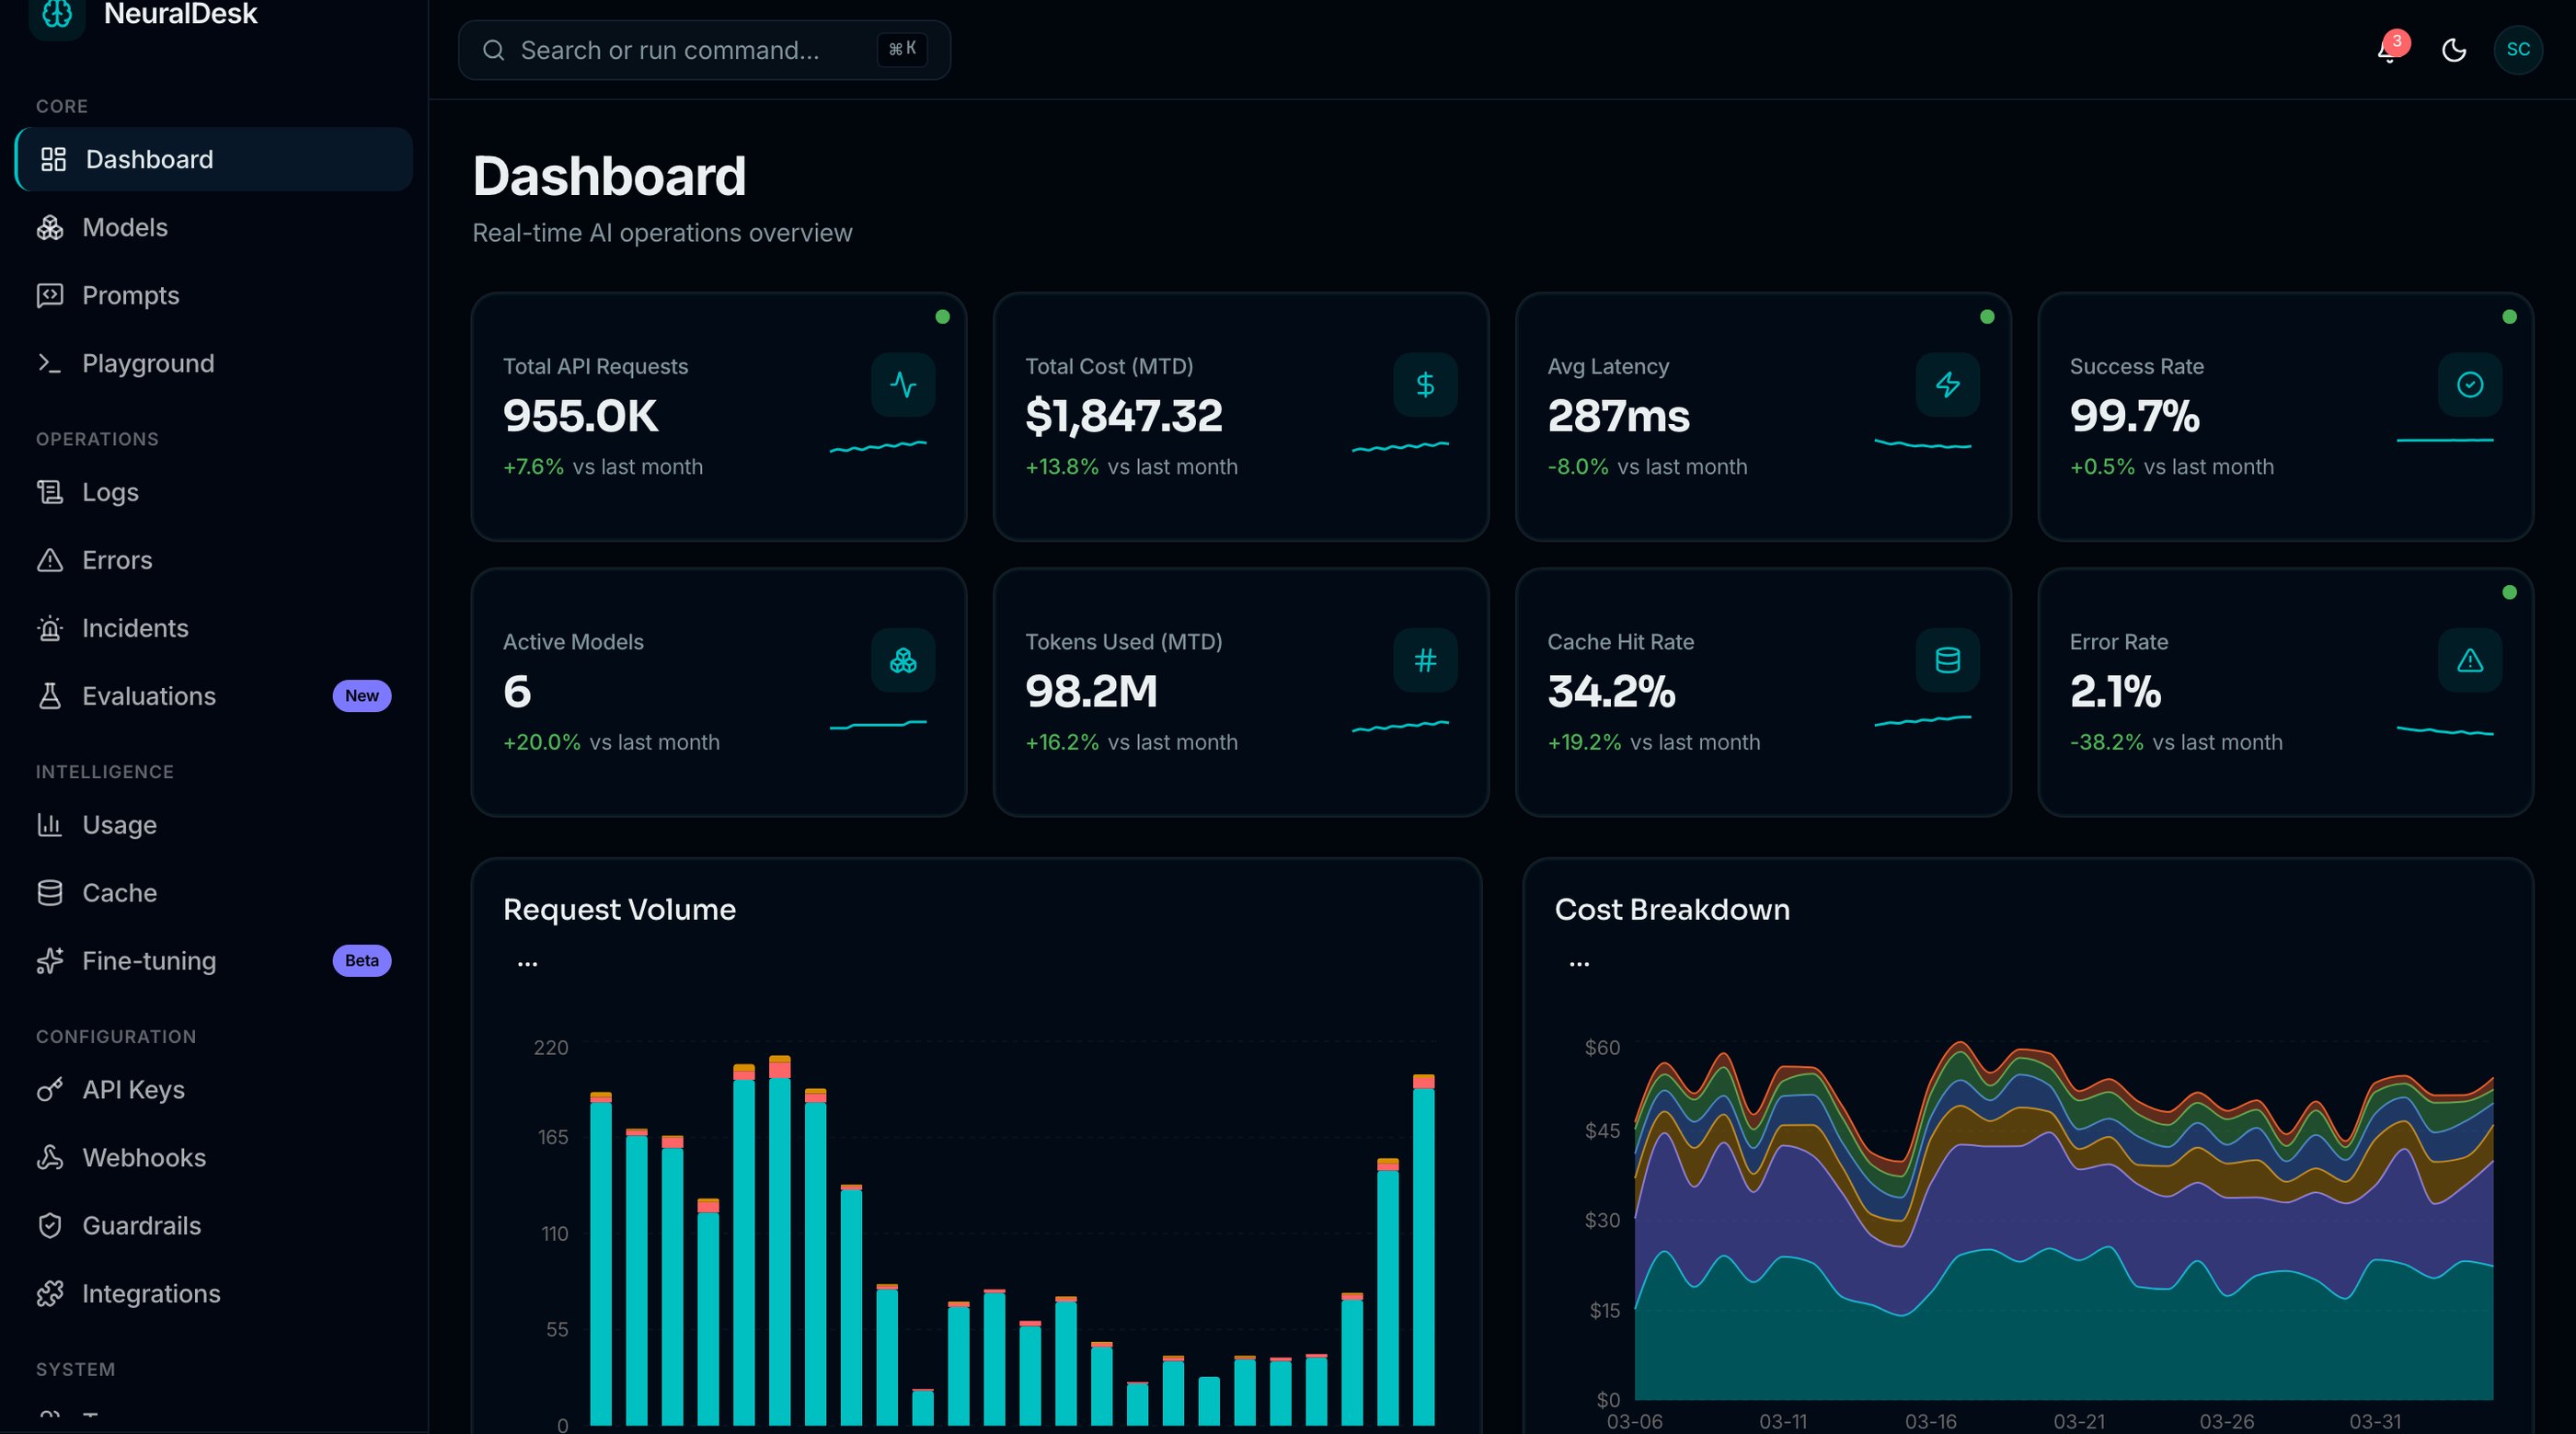Click the Webhooks sidebar icon
This screenshot has height=1434, width=2576.
(50, 1158)
